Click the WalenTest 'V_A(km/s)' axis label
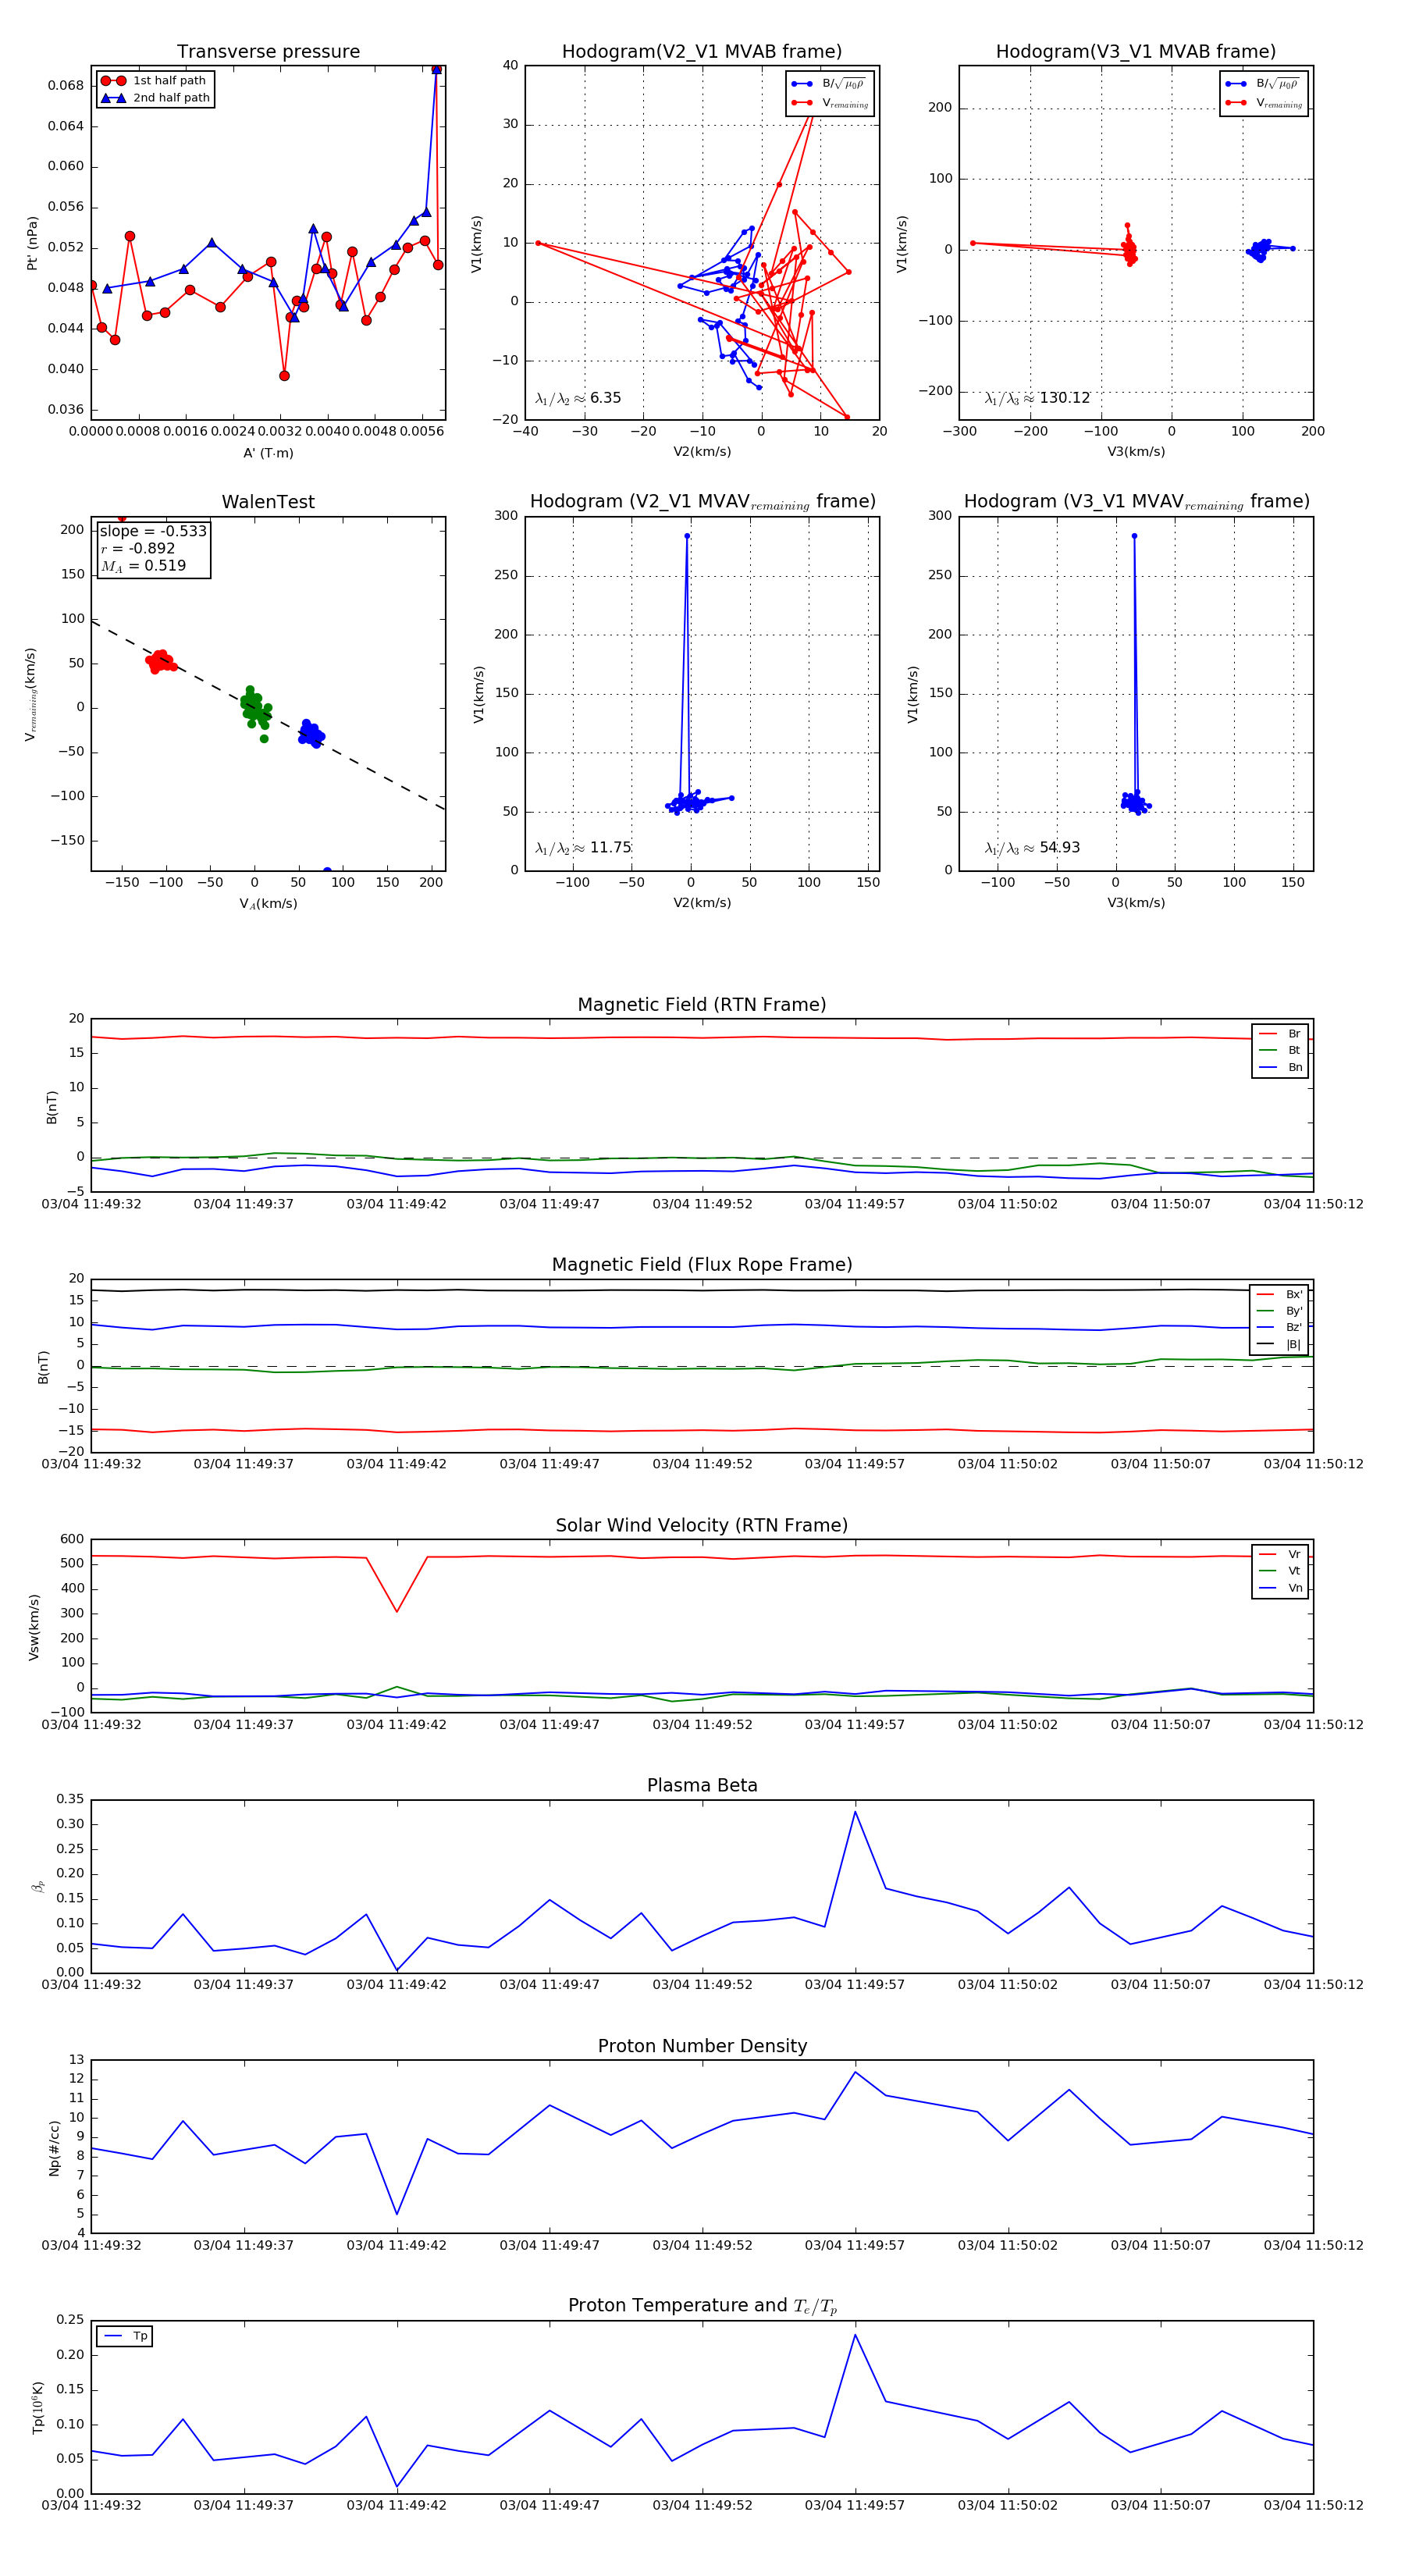 click(268, 904)
